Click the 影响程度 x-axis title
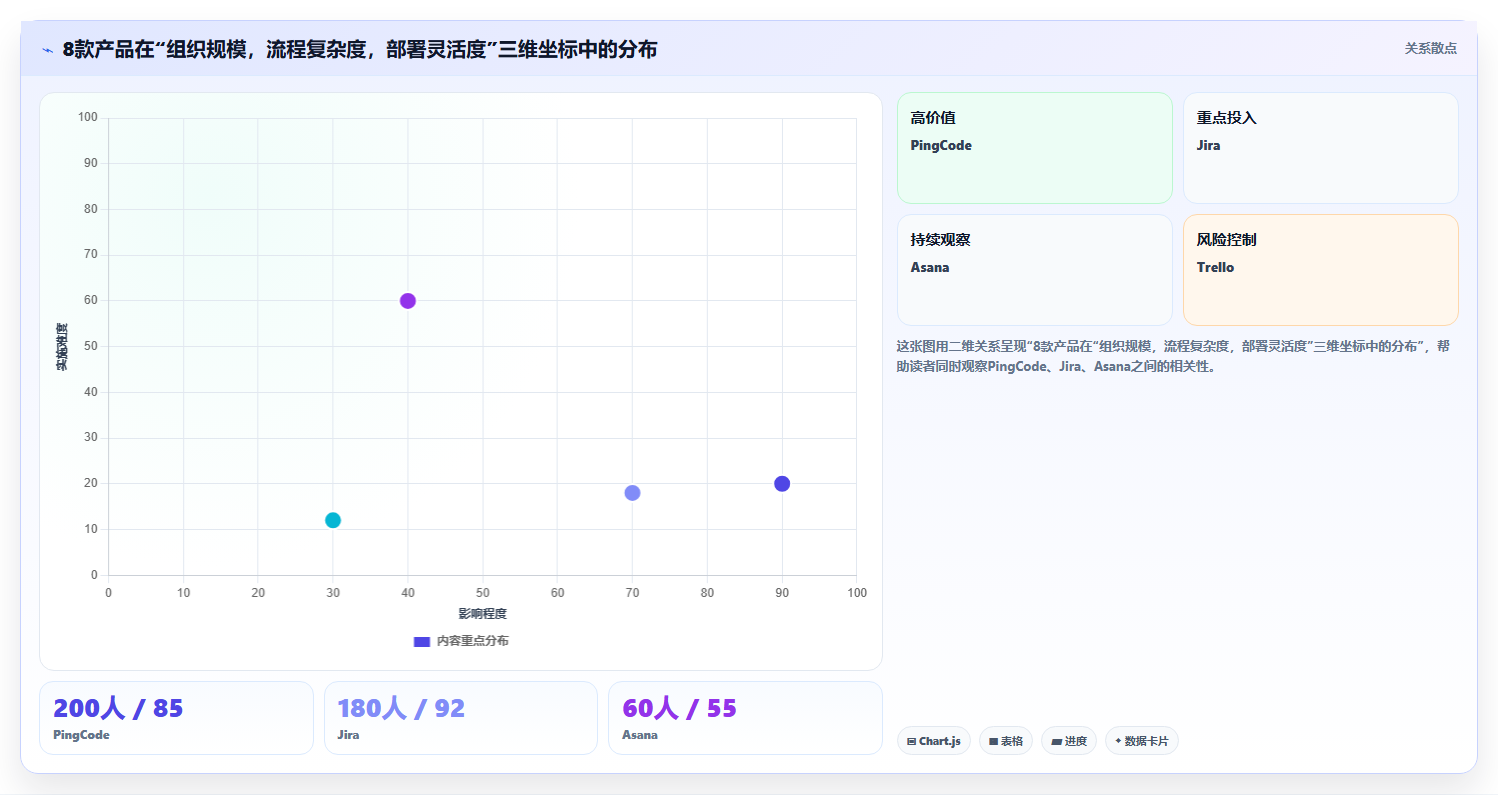1498x795 pixels. (x=482, y=614)
